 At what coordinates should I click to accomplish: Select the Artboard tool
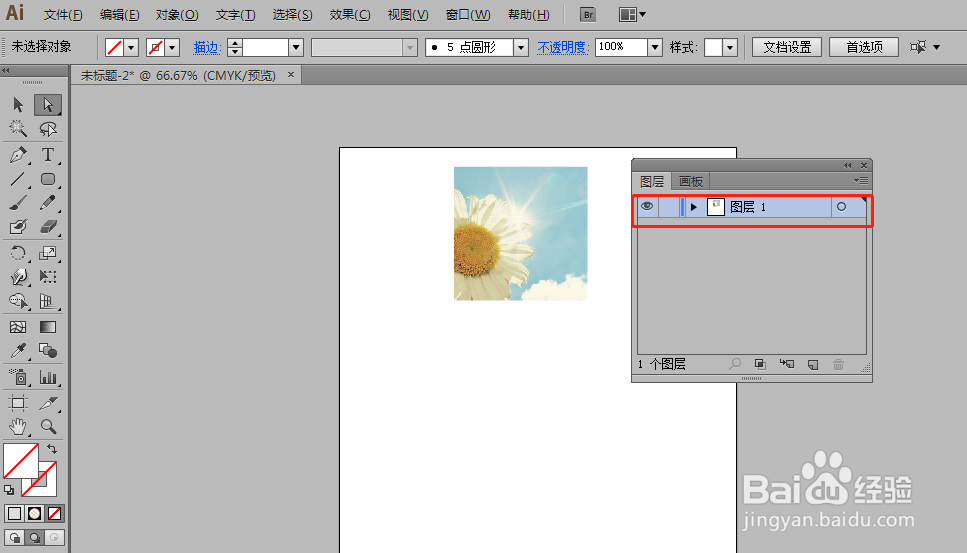pyautogui.click(x=18, y=403)
